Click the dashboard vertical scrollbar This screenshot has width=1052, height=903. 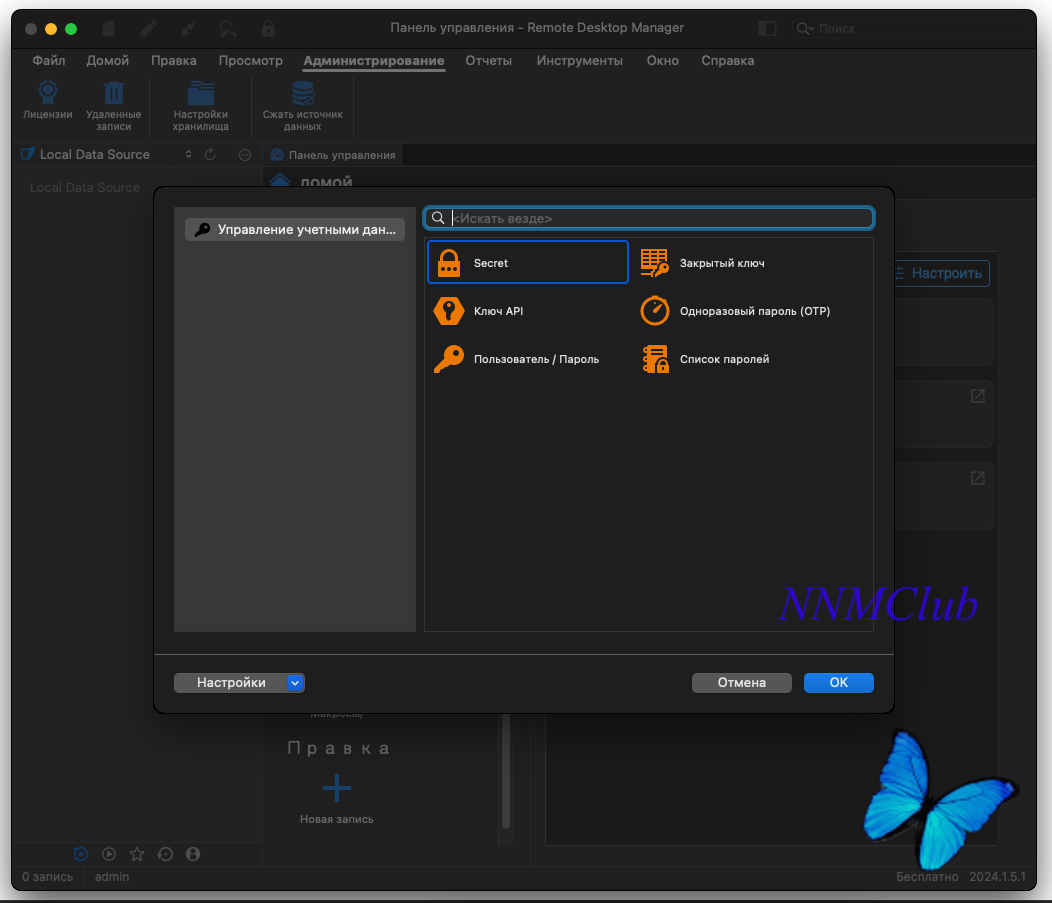click(x=506, y=772)
